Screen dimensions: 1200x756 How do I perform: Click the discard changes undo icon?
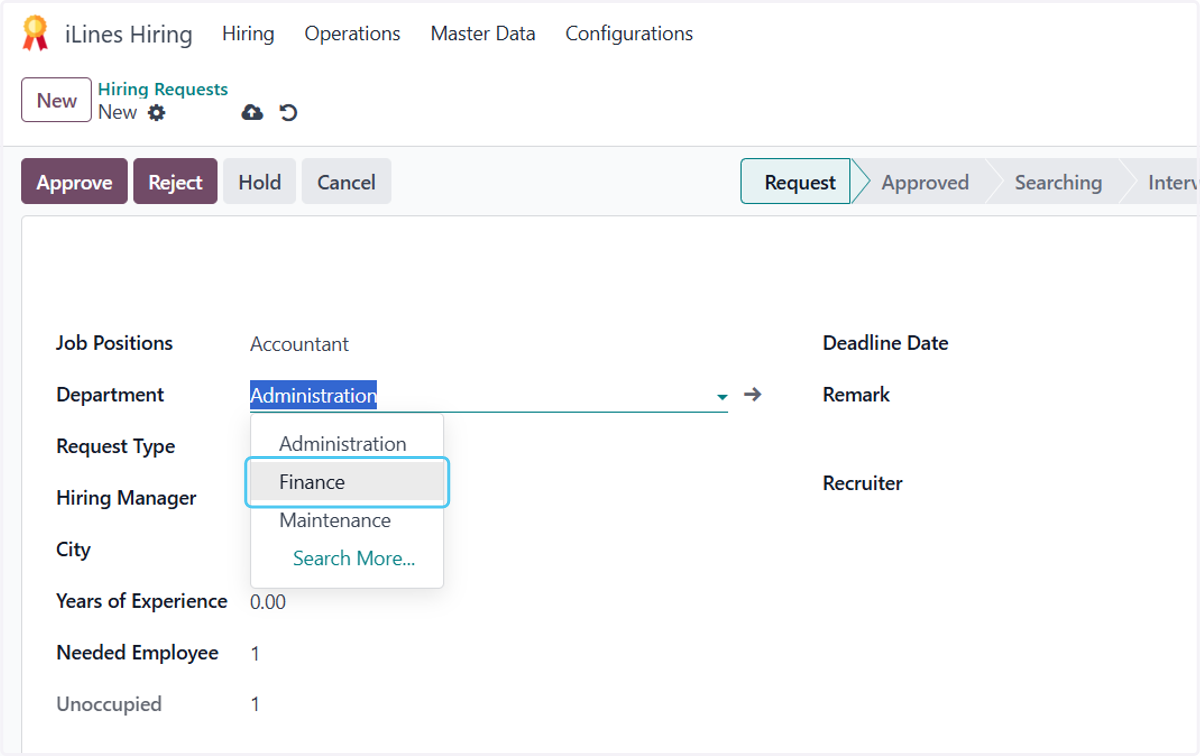click(x=289, y=113)
